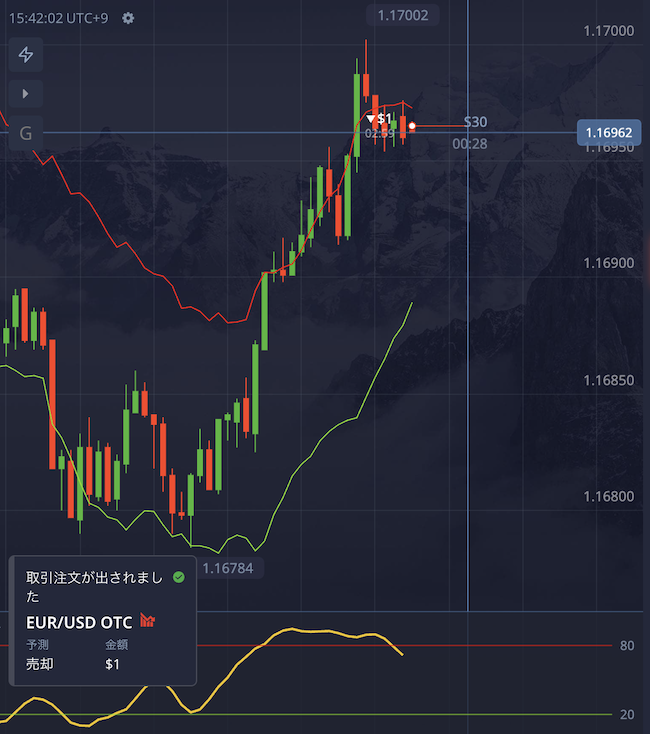Click the current price dot on chart

(412, 126)
